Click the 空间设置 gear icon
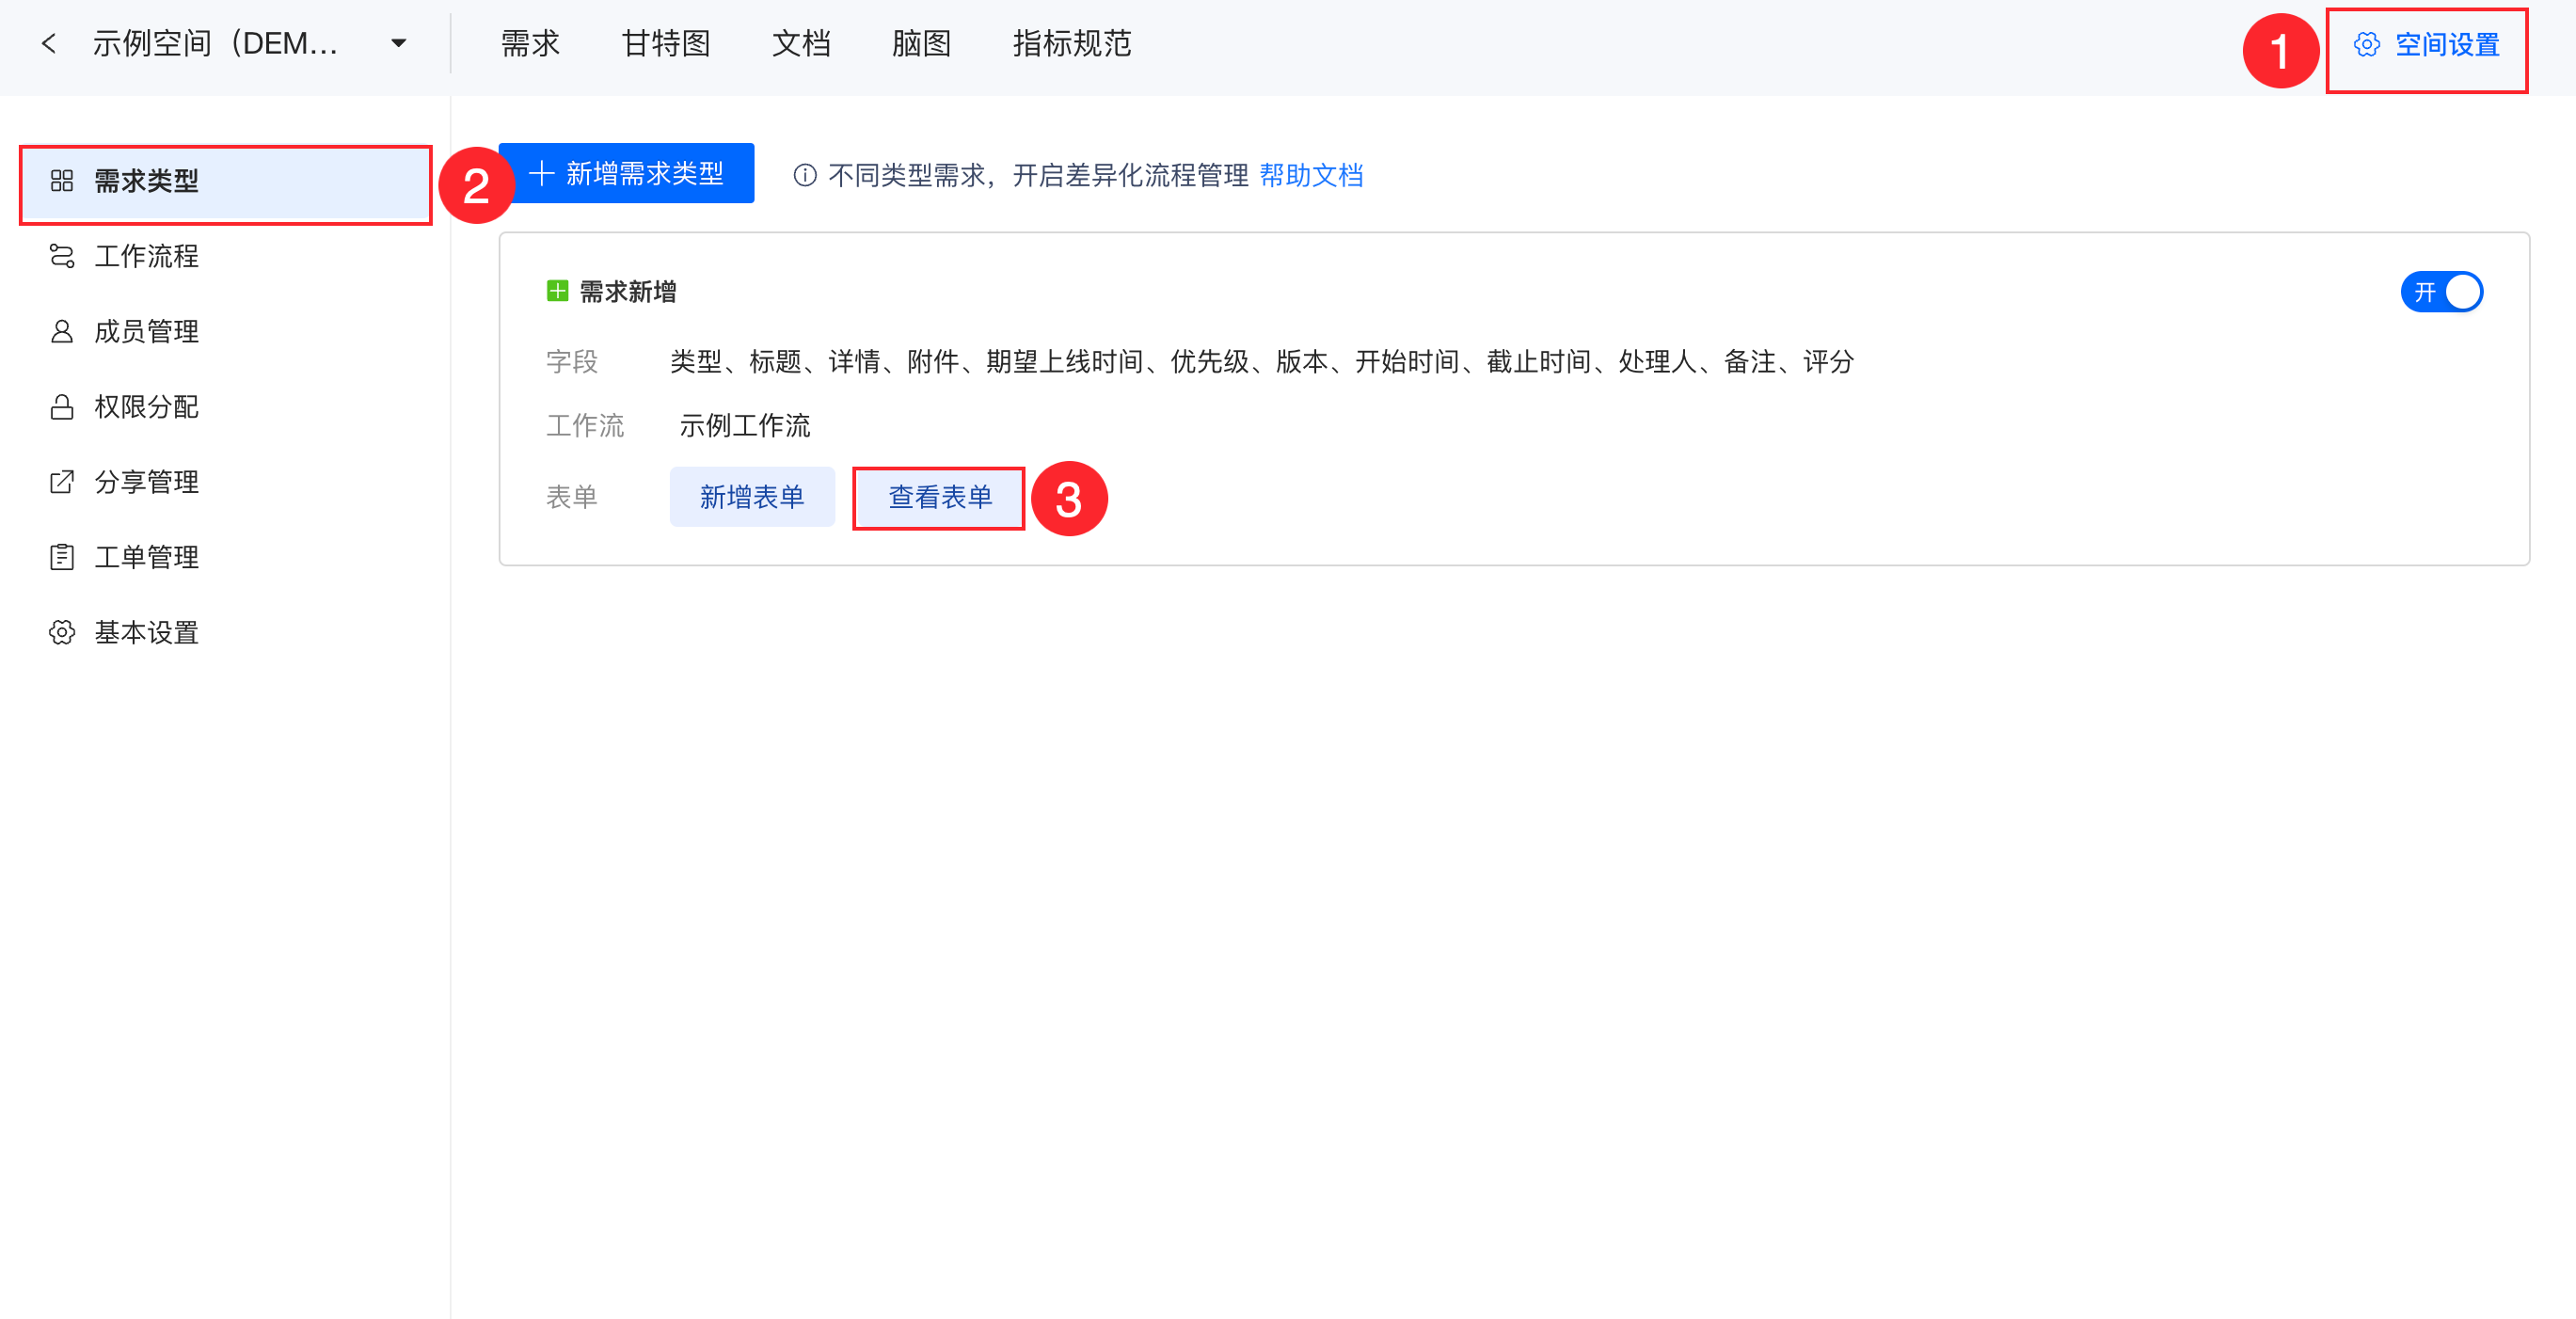The width and height of the screenshot is (2576, 1319). [2366, 45]
